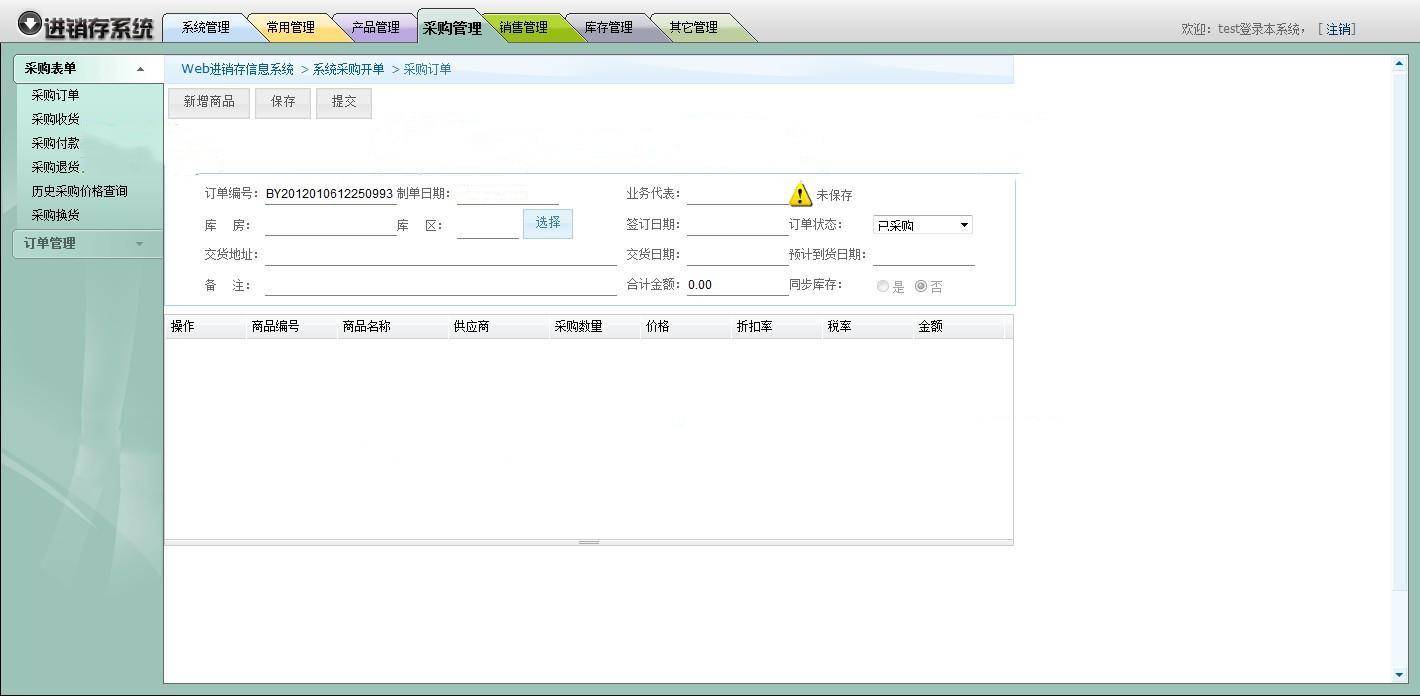Viewport: 1420px width, 696px height.
Task: Select the 否 radio for 同步库存
Action: pyautogui.click(x=921, y=286)
